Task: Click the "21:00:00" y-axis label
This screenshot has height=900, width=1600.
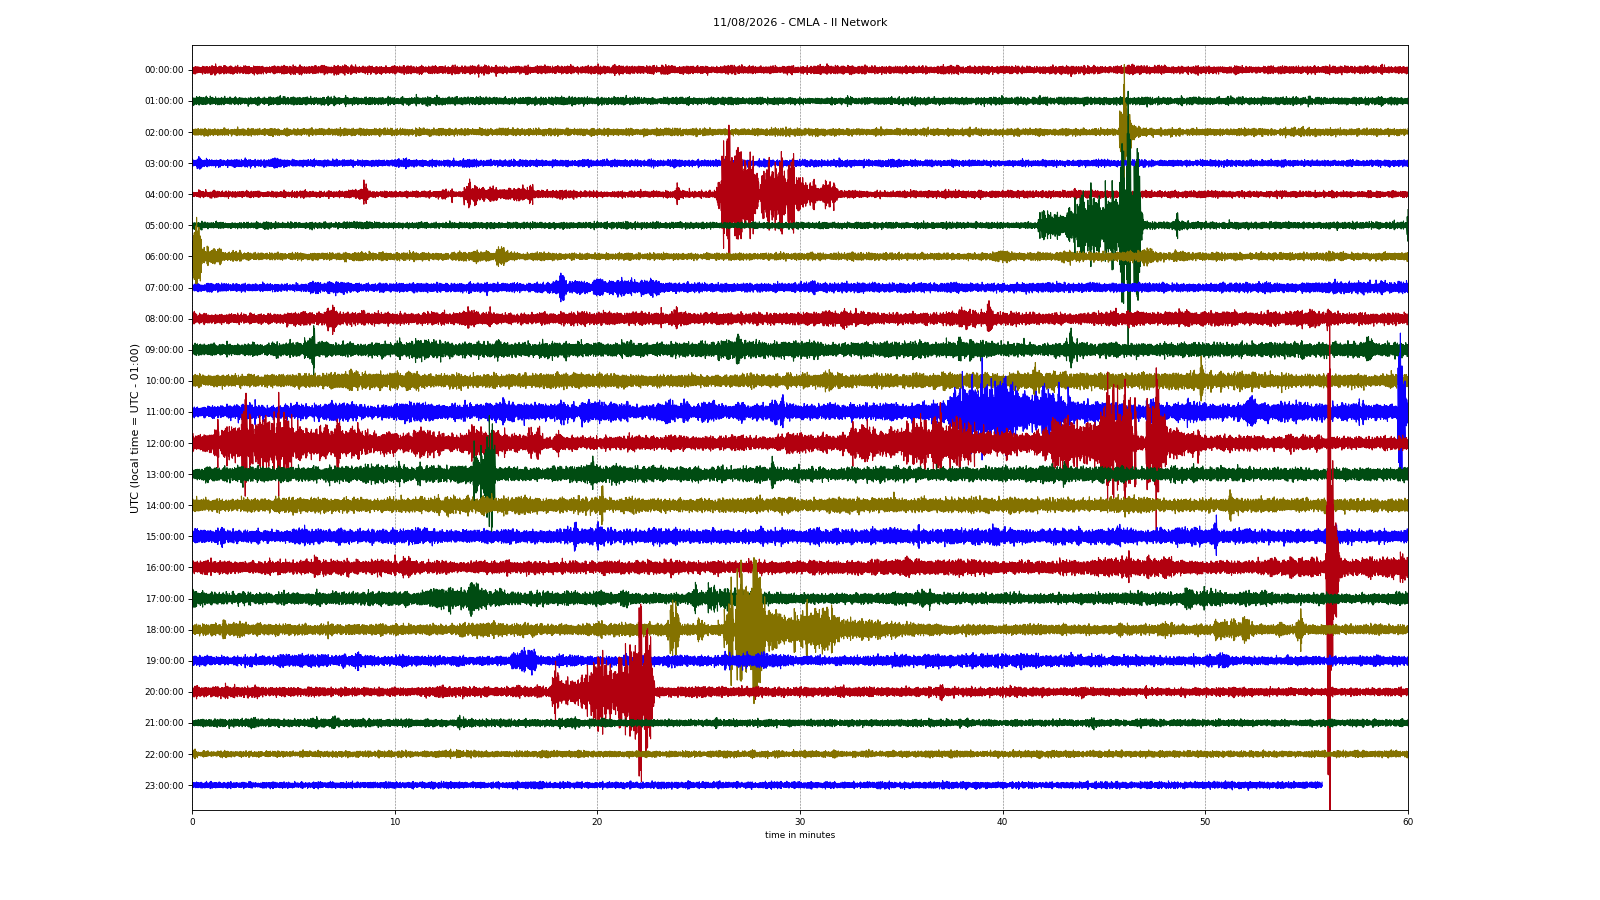Action: 164,722
